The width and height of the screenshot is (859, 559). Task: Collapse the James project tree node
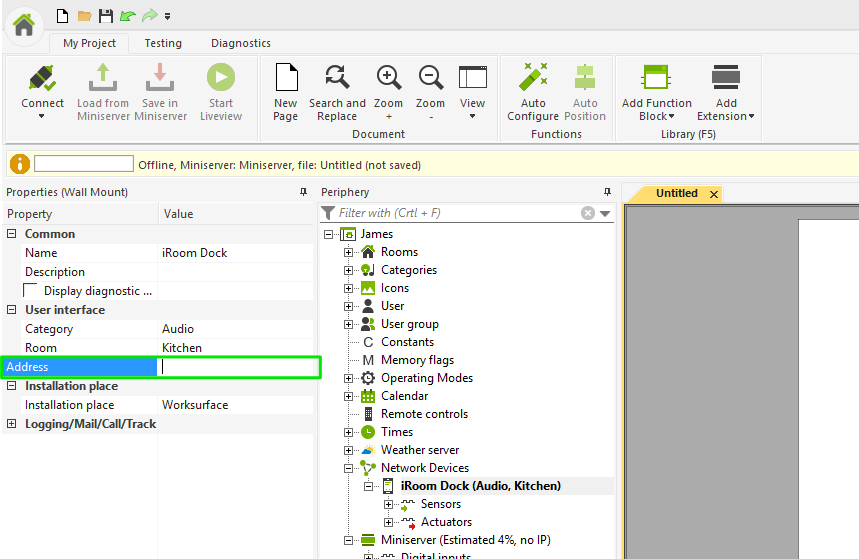point(328,234)
